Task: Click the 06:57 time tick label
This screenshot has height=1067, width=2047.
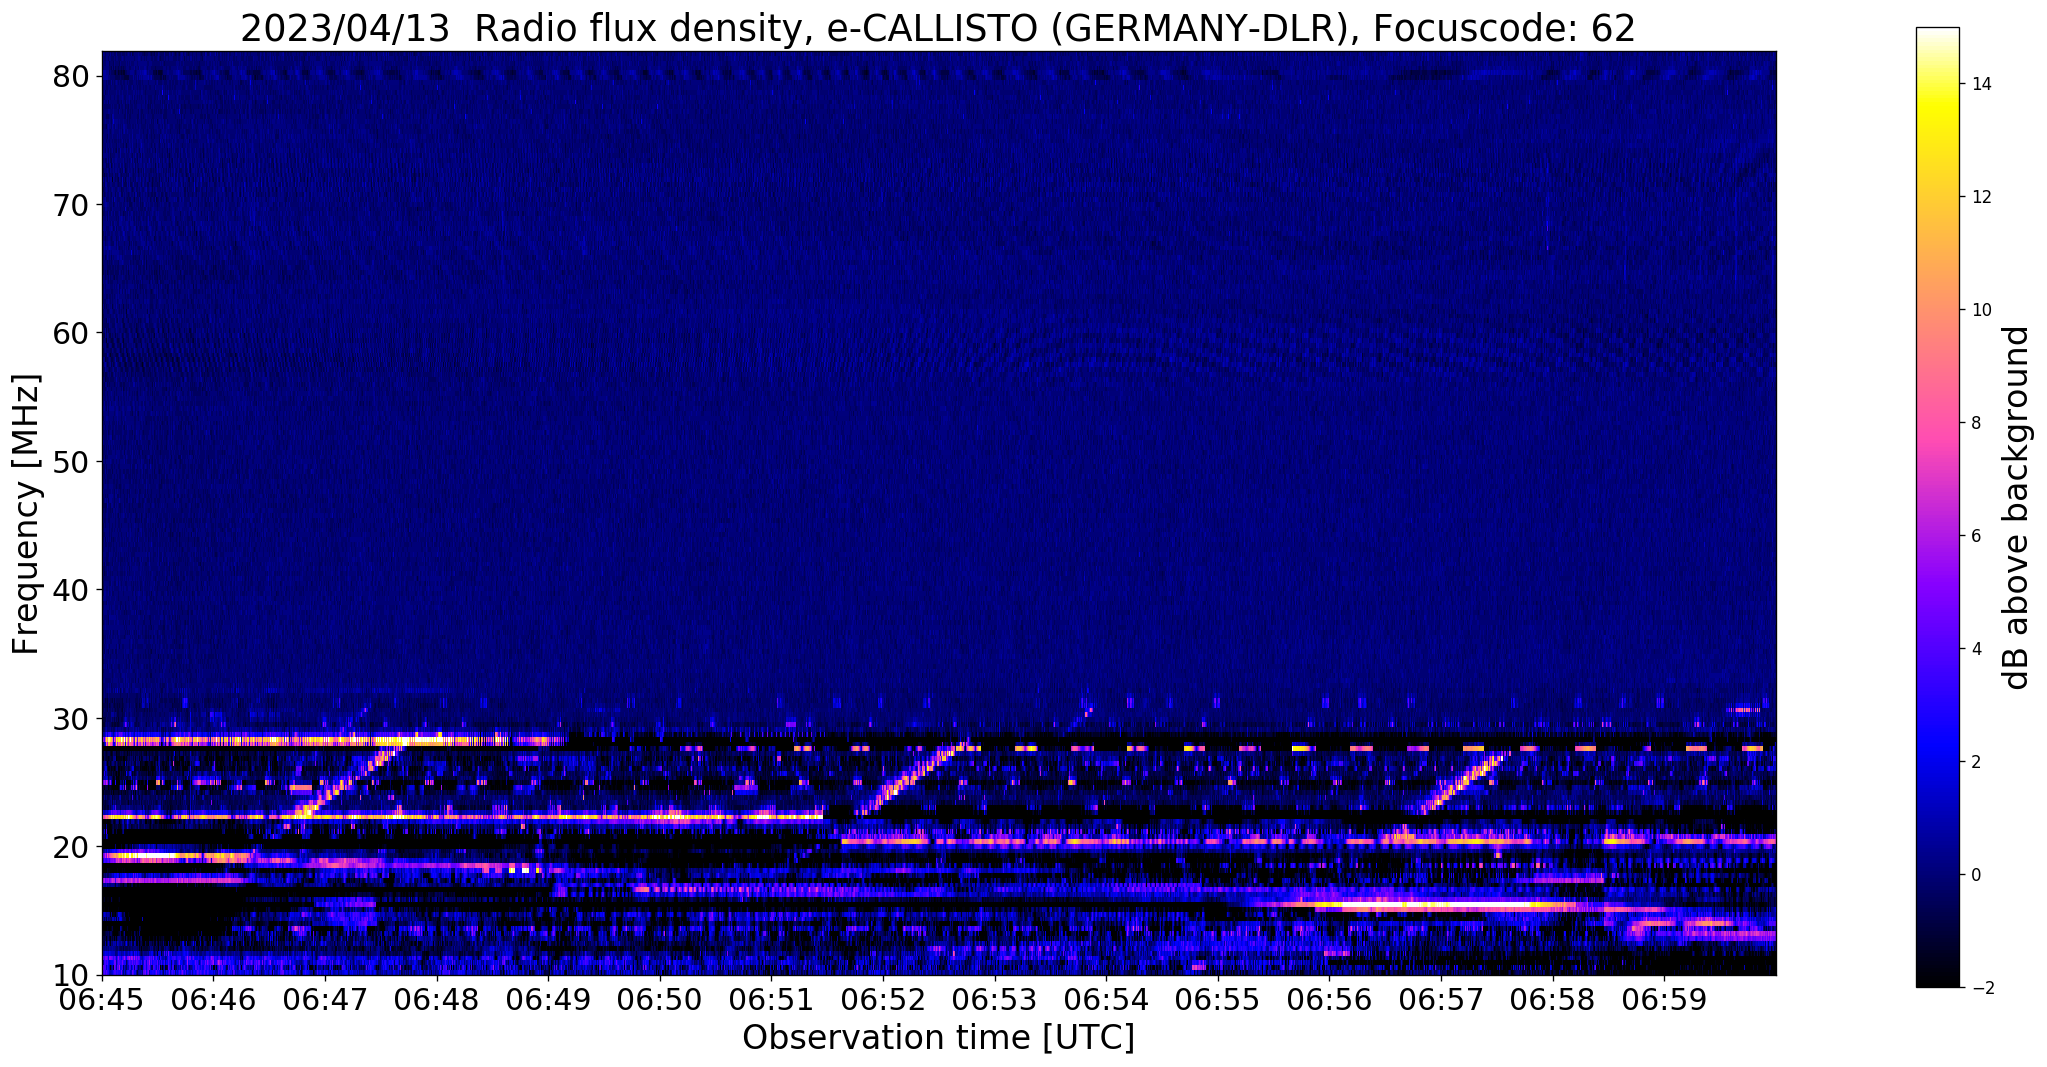Action: [1441, 999]
